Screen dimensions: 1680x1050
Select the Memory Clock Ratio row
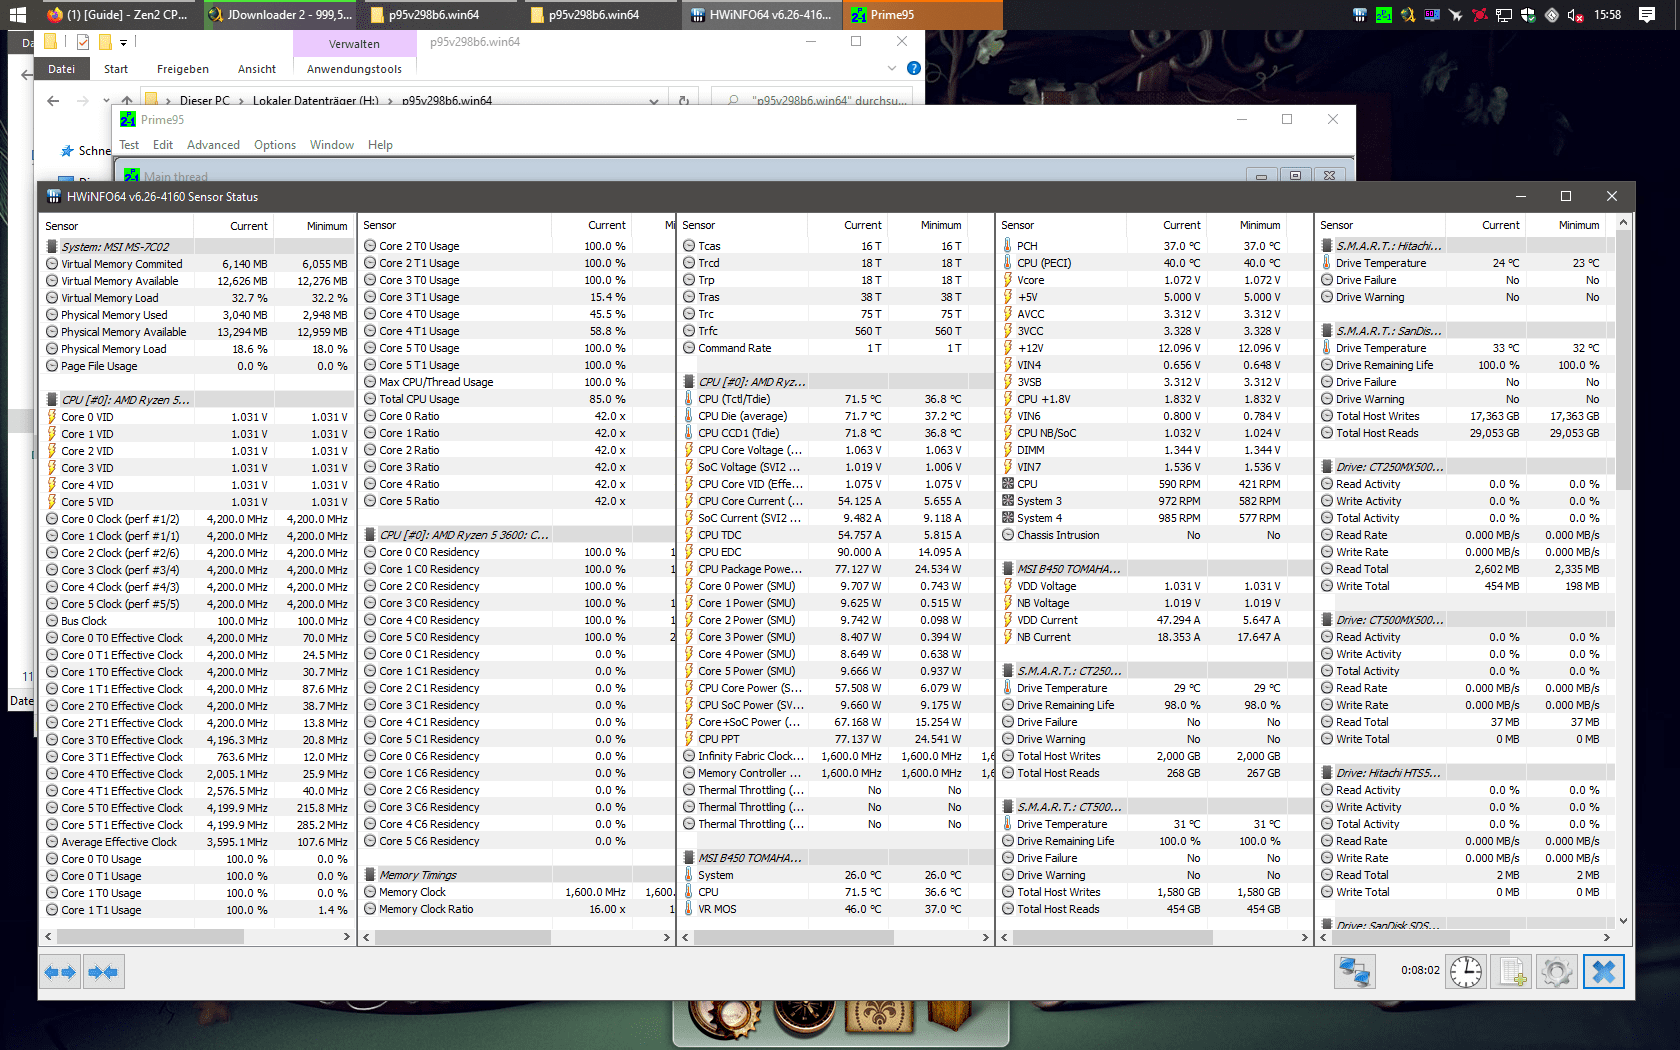pyautogui.click(x=516, y=909)
